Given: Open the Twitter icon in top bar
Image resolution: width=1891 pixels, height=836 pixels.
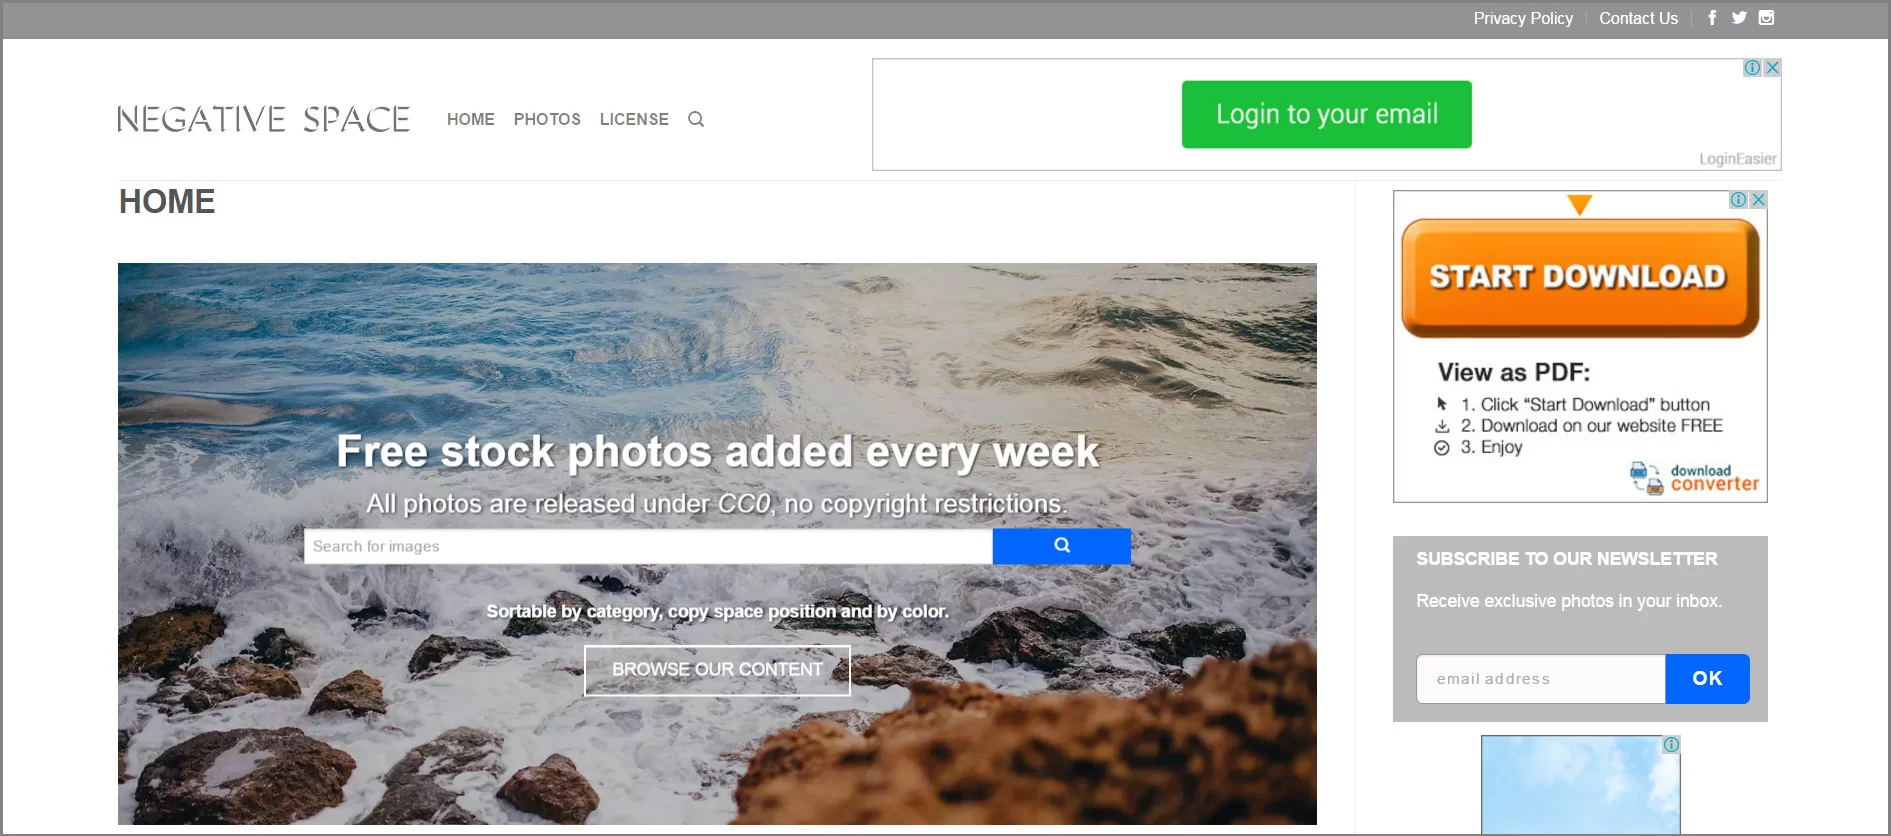Looking at the screenshot, I should tap(1739, 18).
